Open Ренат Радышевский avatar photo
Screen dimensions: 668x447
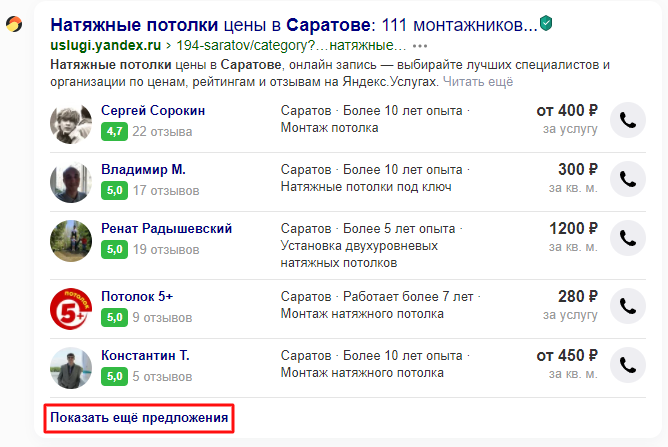pyautogui.click(x=71, y=241)
